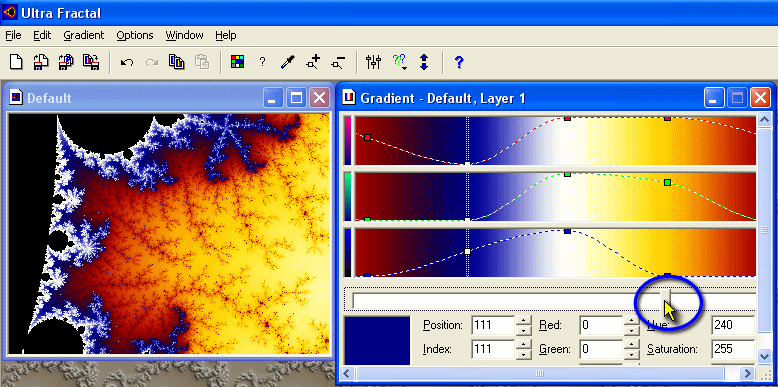Select the peak green curve control point
778x387 pixels.
tap(567, 174)
